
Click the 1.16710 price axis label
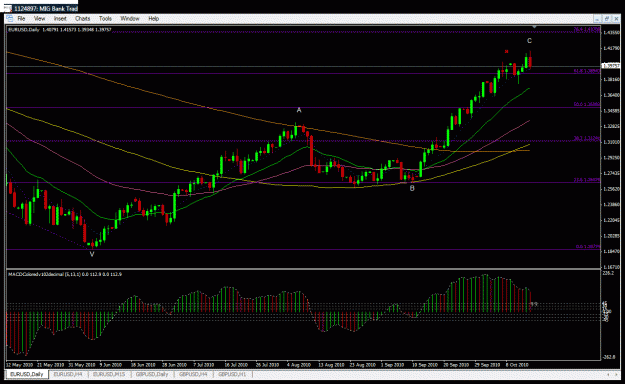pos(612,267)
